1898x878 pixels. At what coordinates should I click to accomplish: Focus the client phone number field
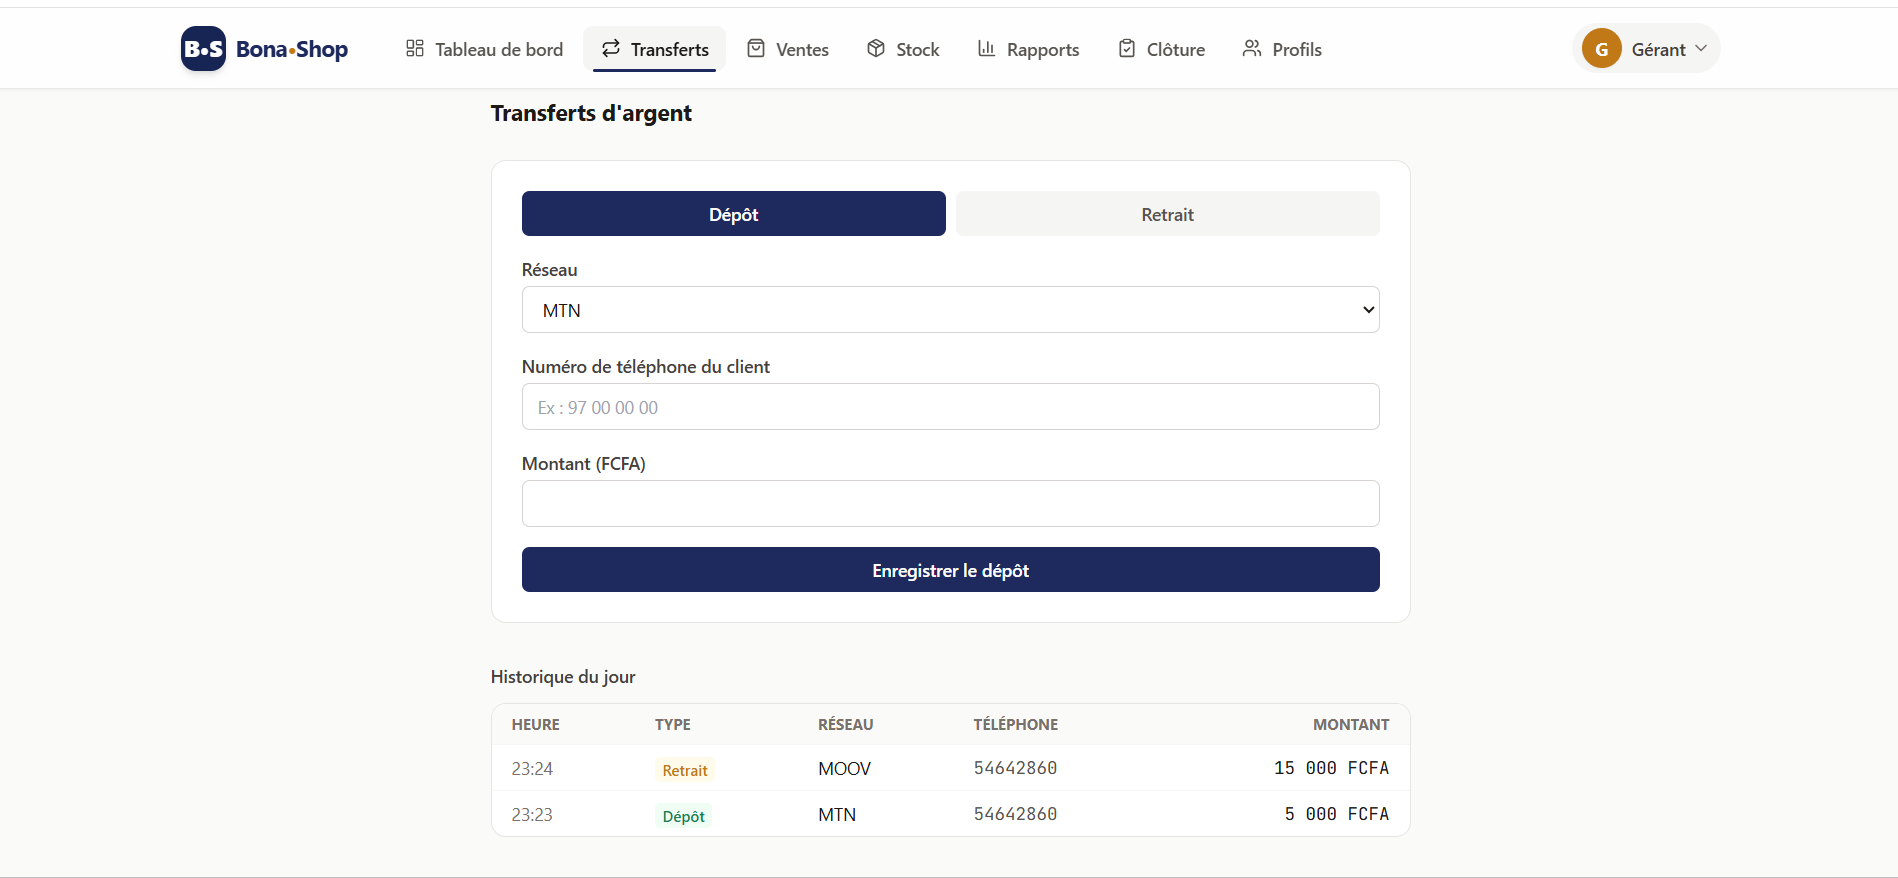point(951,407)
